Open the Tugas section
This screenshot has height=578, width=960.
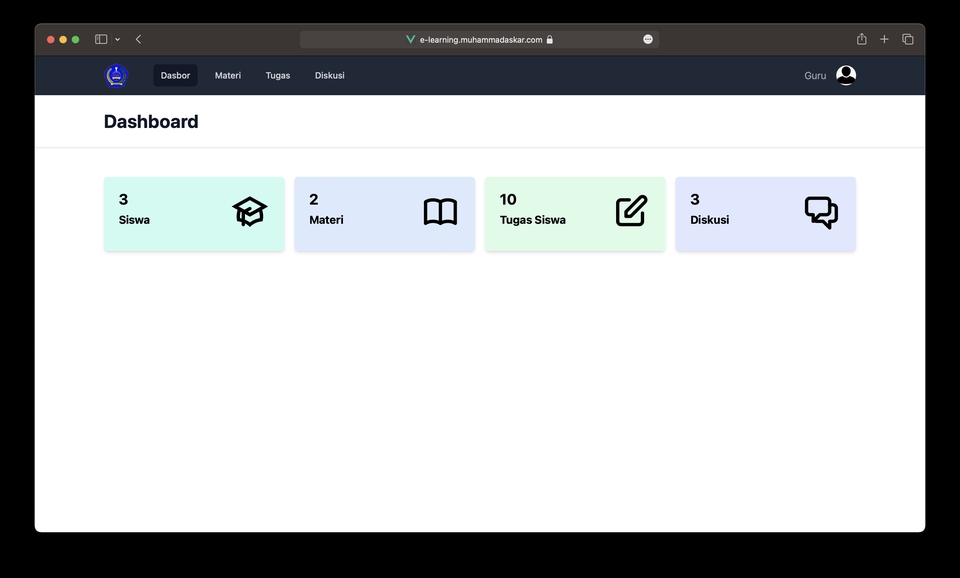pos(277,75)
